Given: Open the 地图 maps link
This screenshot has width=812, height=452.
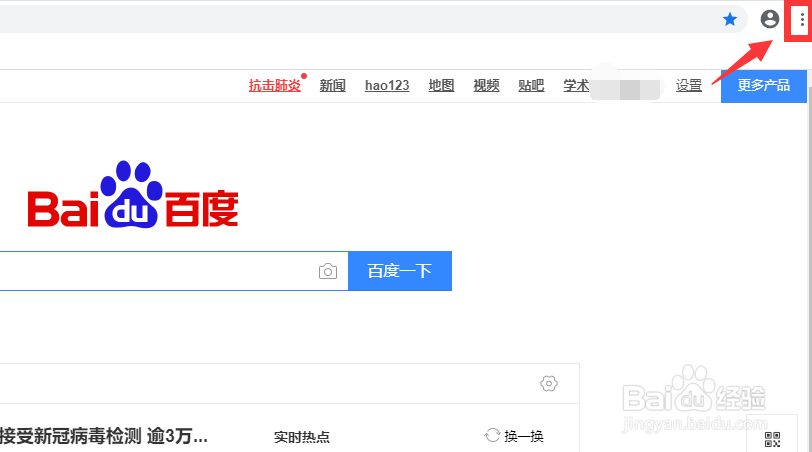Looking at the screenshot, I should pyautogui.click(x=441, y=85).
